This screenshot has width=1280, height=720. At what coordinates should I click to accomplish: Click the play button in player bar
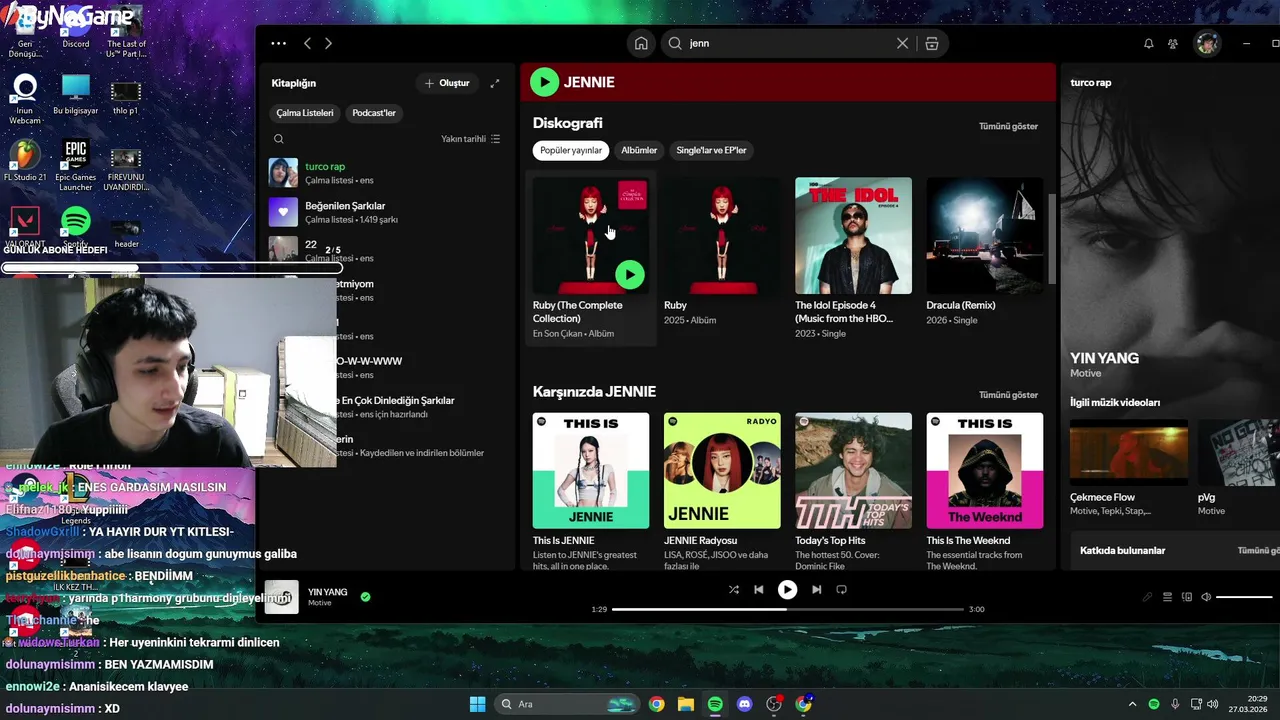tap(788, 590)
